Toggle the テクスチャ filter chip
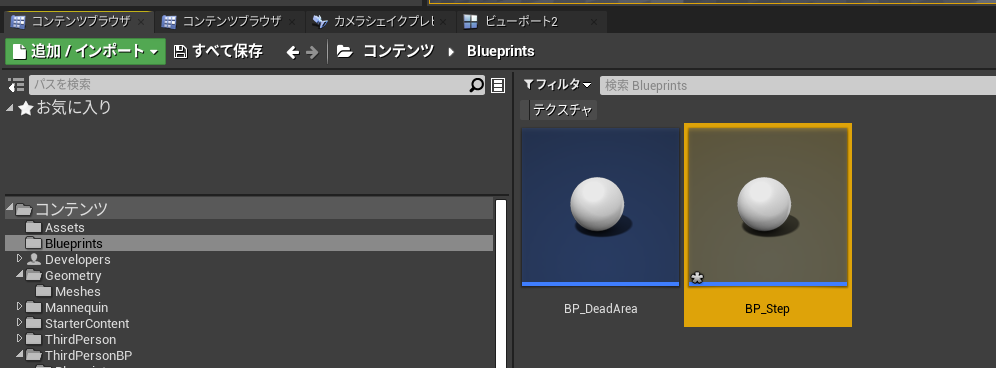This screenshot has height=368, width=996. pyautogui.click(x=559, y=110)
